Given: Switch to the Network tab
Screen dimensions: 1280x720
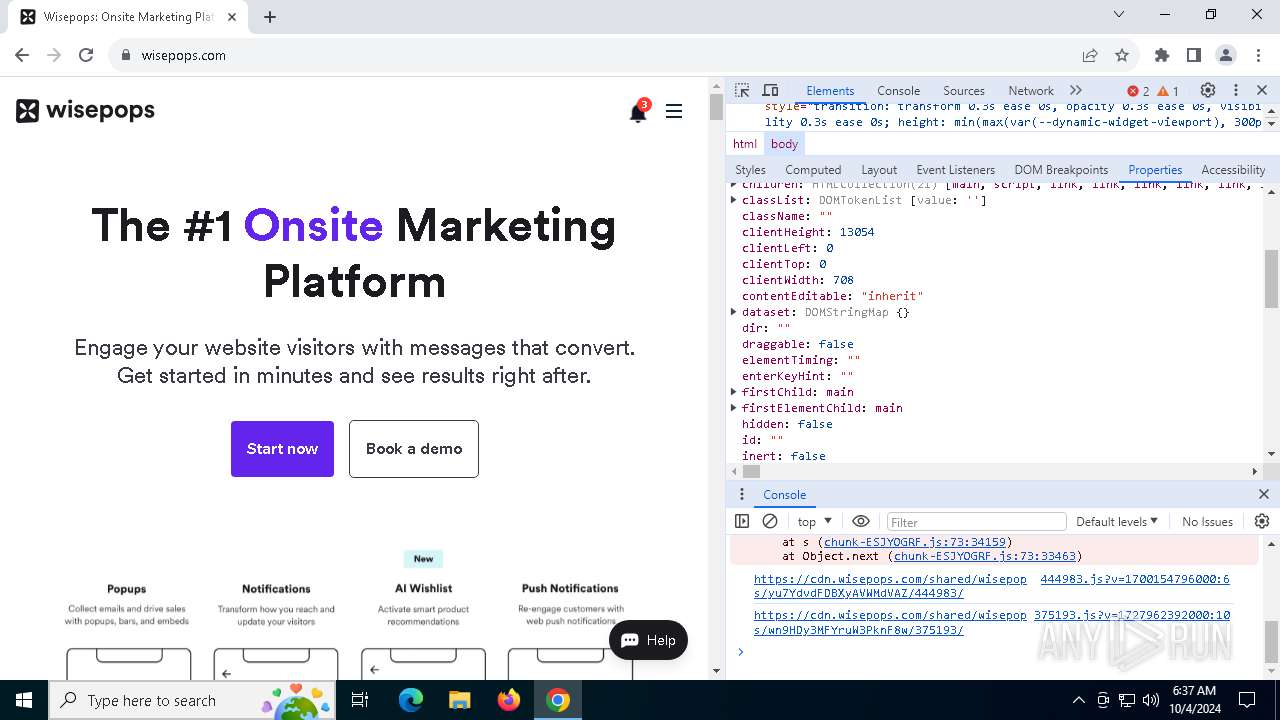Looking at the screenshot, I should point(1031,90).
